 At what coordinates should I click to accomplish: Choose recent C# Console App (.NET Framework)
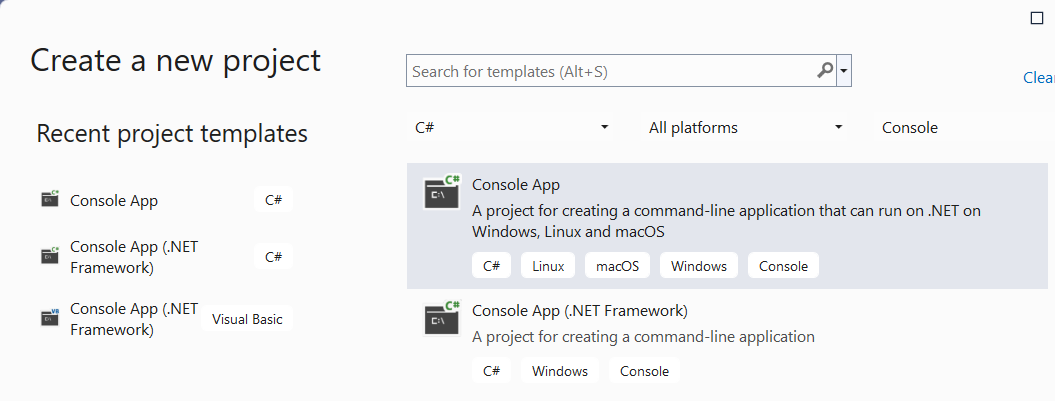(x=166, y=257)
